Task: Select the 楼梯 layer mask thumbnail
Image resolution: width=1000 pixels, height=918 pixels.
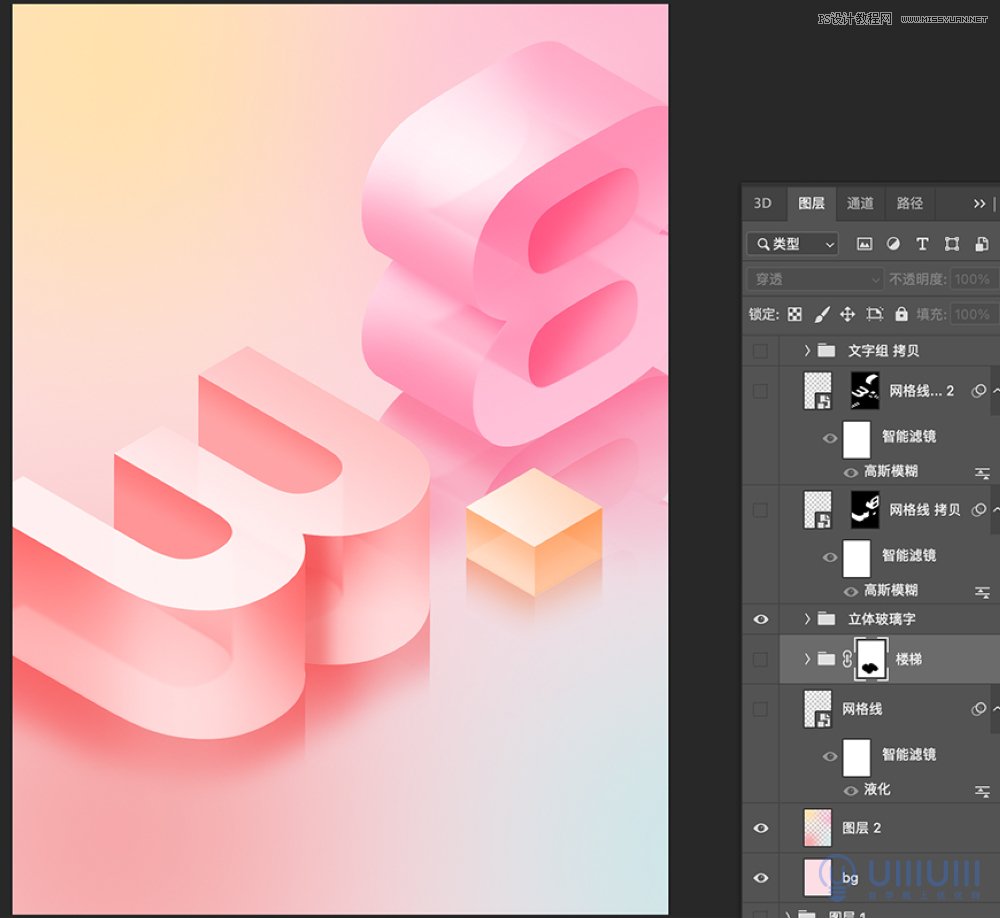Action: [x=870, y=659]
